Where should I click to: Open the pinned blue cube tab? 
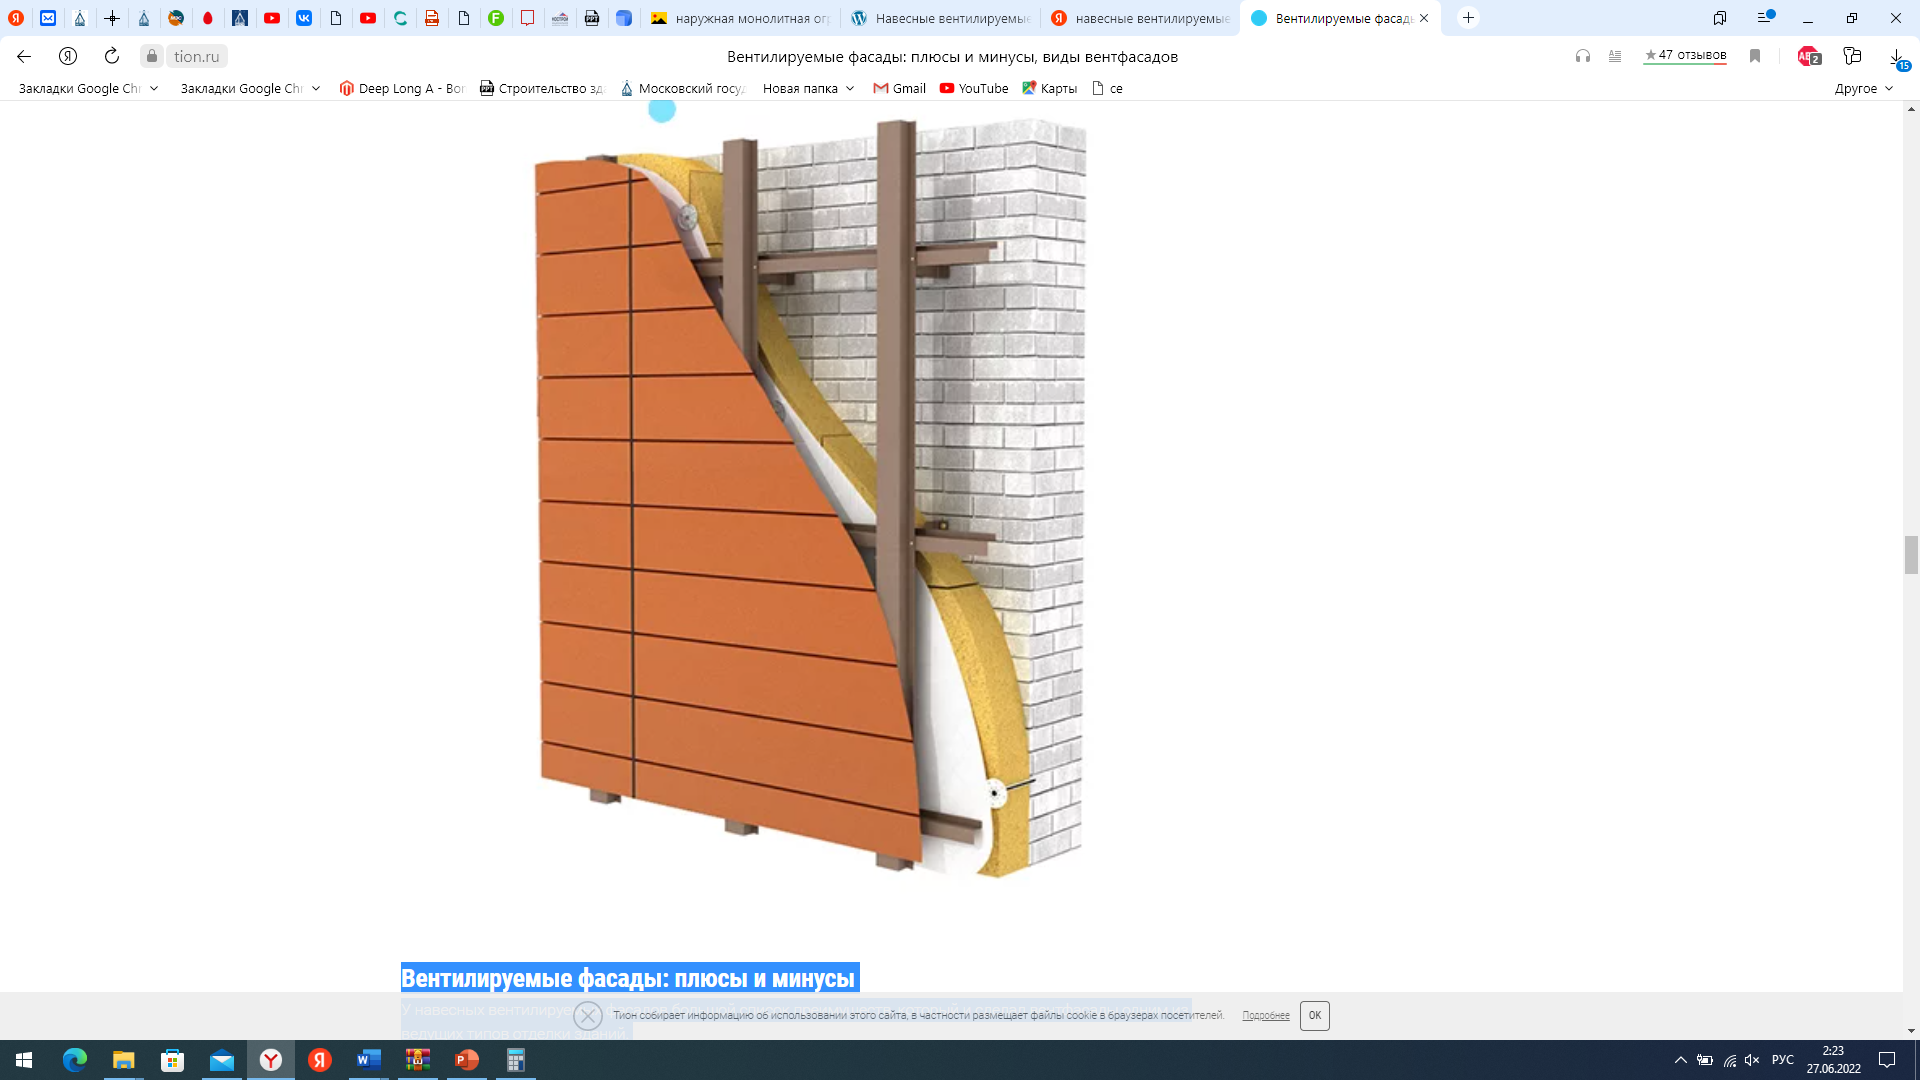[x=624, y=18]
